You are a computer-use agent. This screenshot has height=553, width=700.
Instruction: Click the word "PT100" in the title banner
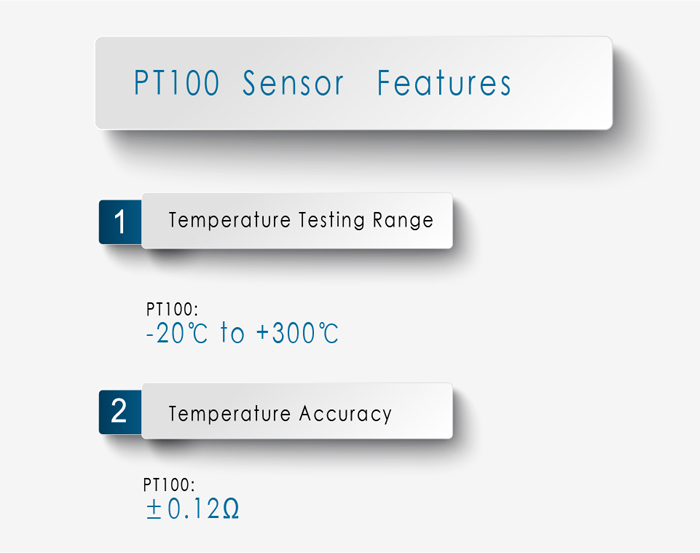pyautogui.click(x=176, y=84)
